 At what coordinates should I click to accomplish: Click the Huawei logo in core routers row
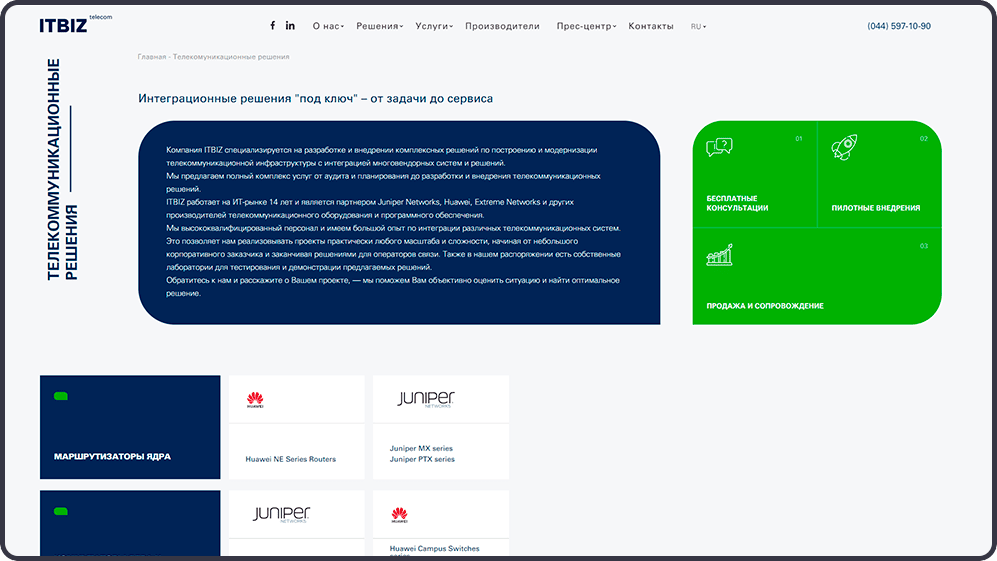point(255,400)
